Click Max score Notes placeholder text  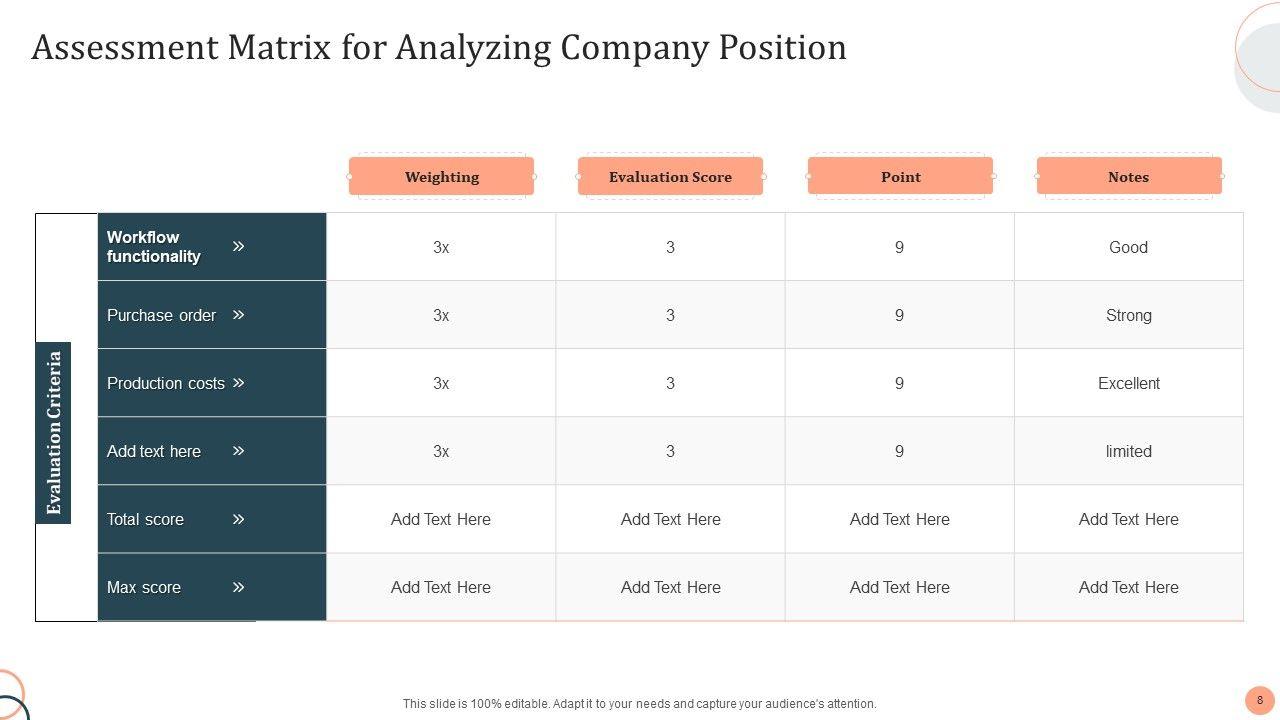[1128, 587]
